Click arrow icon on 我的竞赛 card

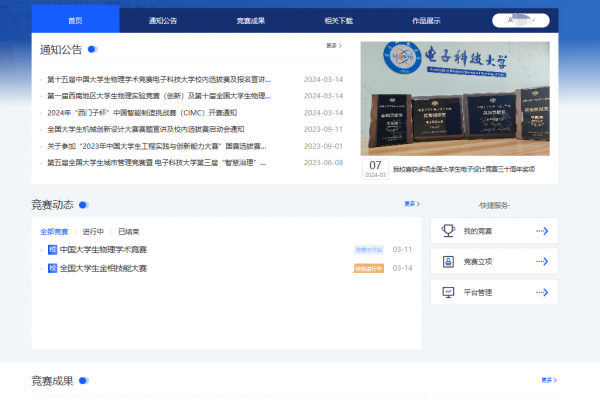542,231
